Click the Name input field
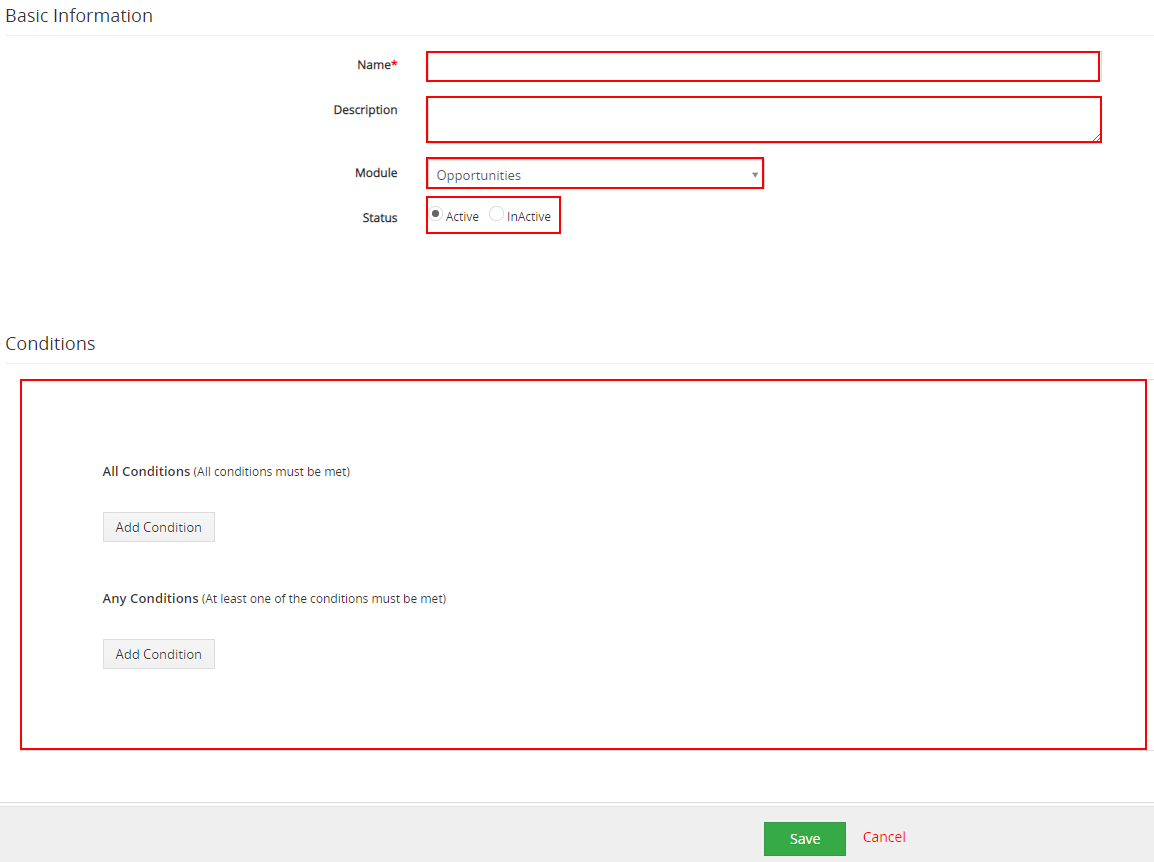1154x862 pixels. click(x=762, y=66)
